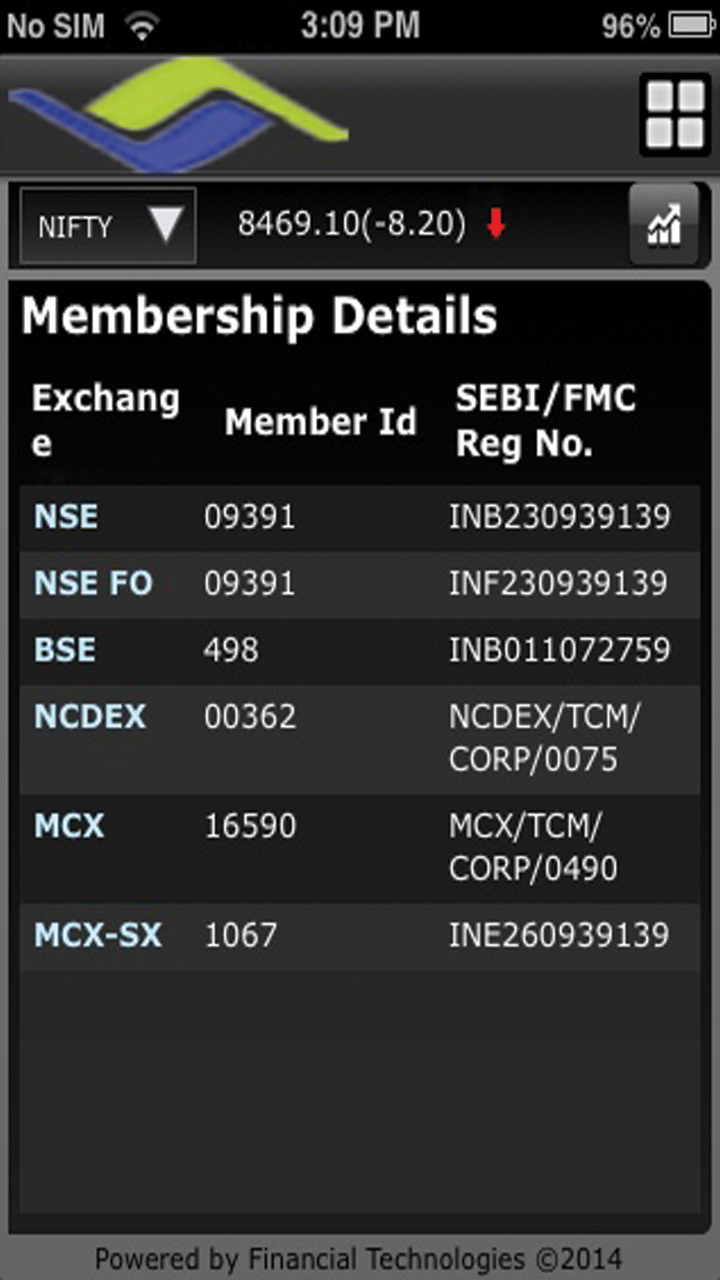The width and height of the screenshot is (720, 1280).
Task: Tap the red down arrow indicator
Action: click(496, 226)
